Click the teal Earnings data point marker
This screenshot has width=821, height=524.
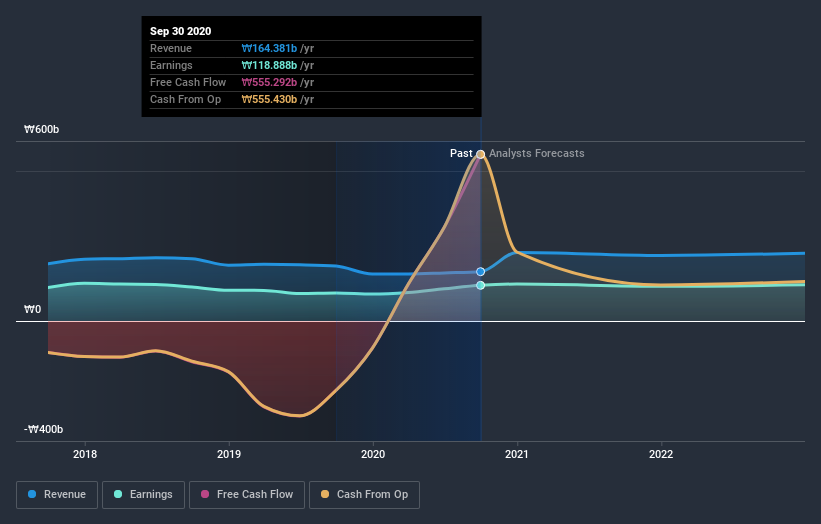481,285
